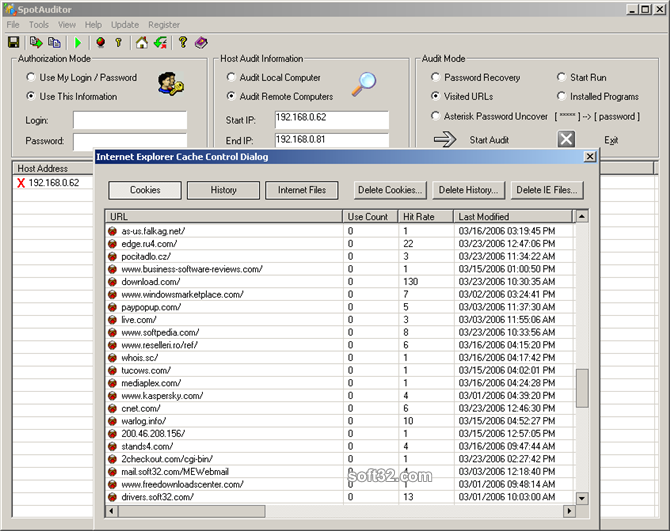Open the Tools menu
Screen dimensions: 670x531
pyautogui.click(x=39, y=25)
